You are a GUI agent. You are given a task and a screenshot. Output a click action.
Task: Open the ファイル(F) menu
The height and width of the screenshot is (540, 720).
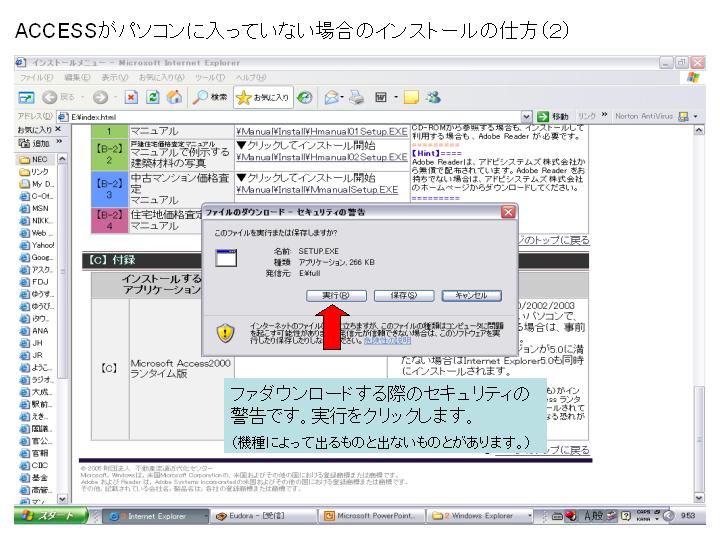tap(36, 78)
